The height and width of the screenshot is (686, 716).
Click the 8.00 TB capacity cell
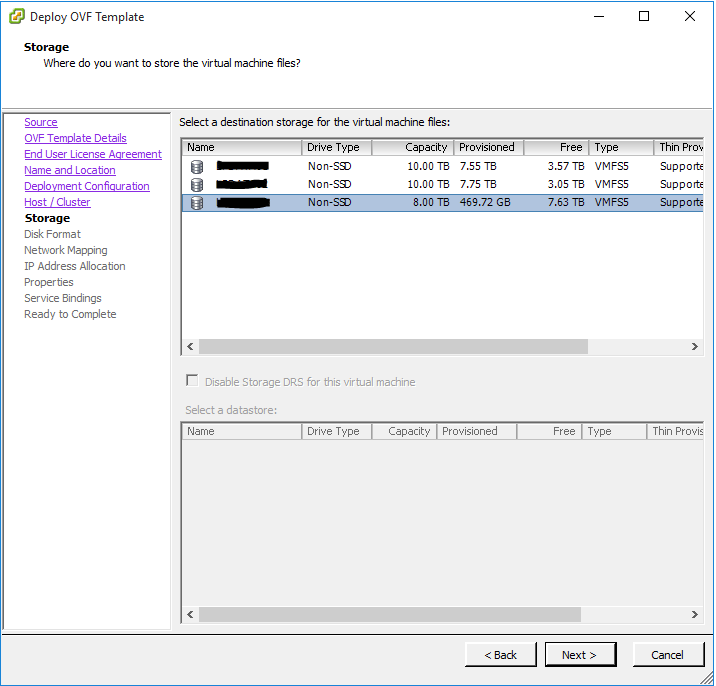tap(431, 202)
